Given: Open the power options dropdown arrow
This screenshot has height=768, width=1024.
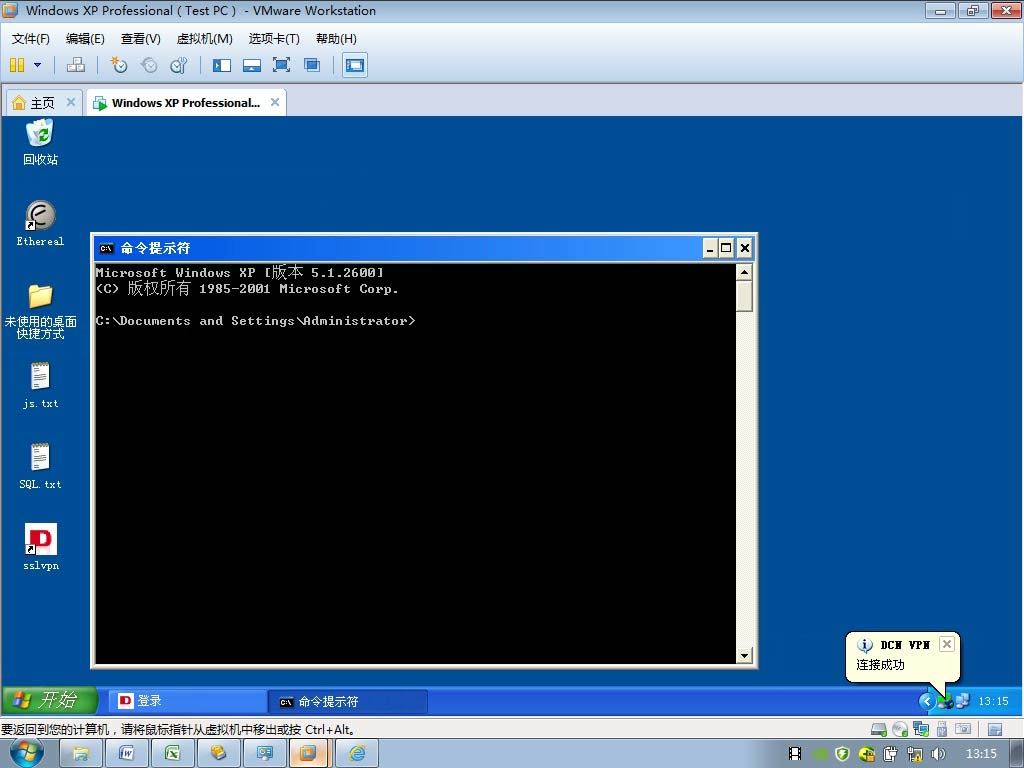Looking at the screenshot, I should (37, 65).
